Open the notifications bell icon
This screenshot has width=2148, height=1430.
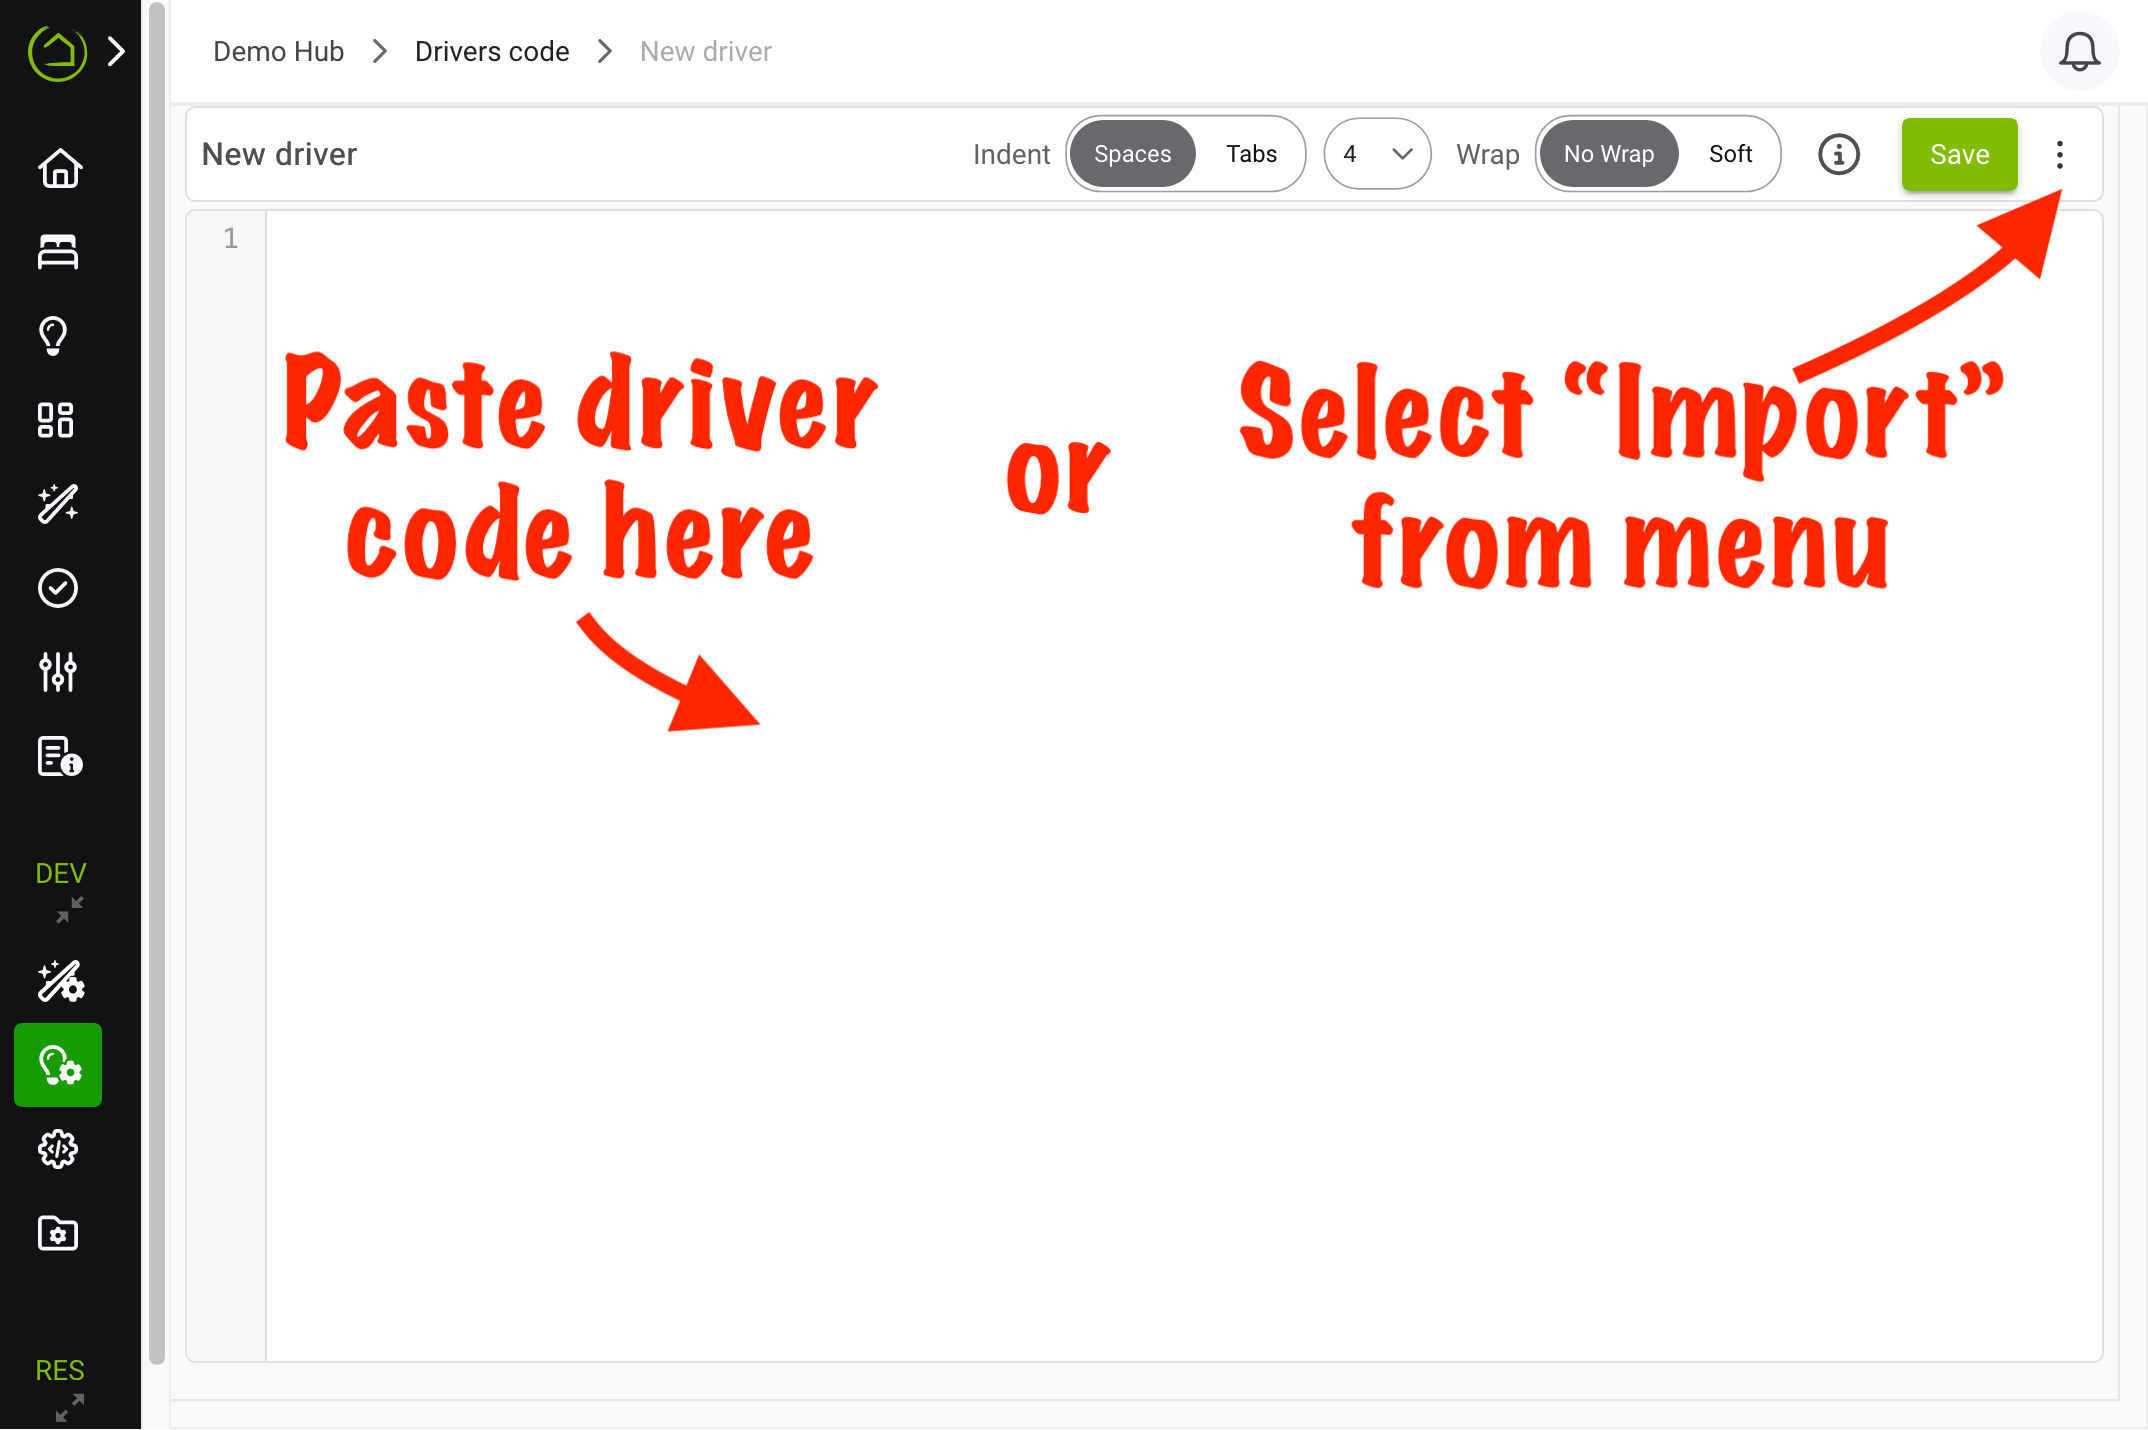pyautogui.click(x=2079, y=51)
